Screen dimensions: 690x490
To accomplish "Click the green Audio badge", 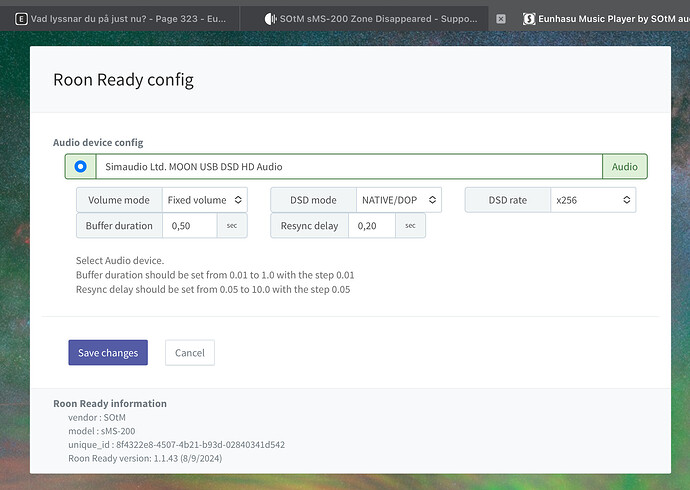I will 624,167.
